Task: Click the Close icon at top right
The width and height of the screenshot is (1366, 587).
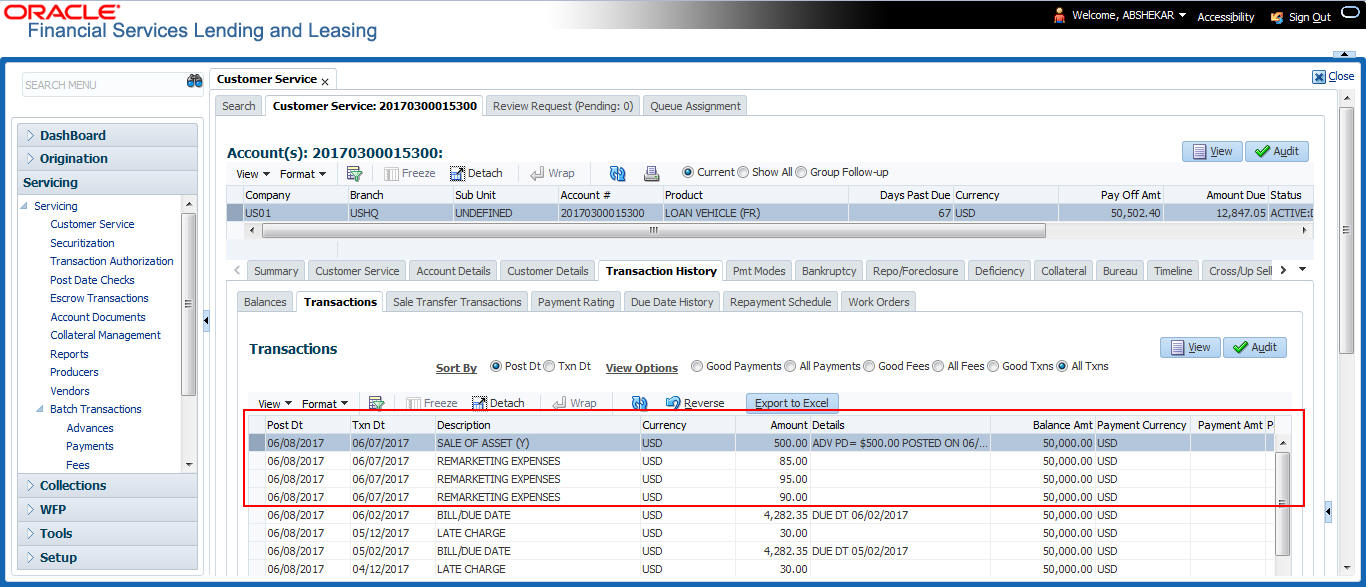Action: click(x=1319, y=76)
